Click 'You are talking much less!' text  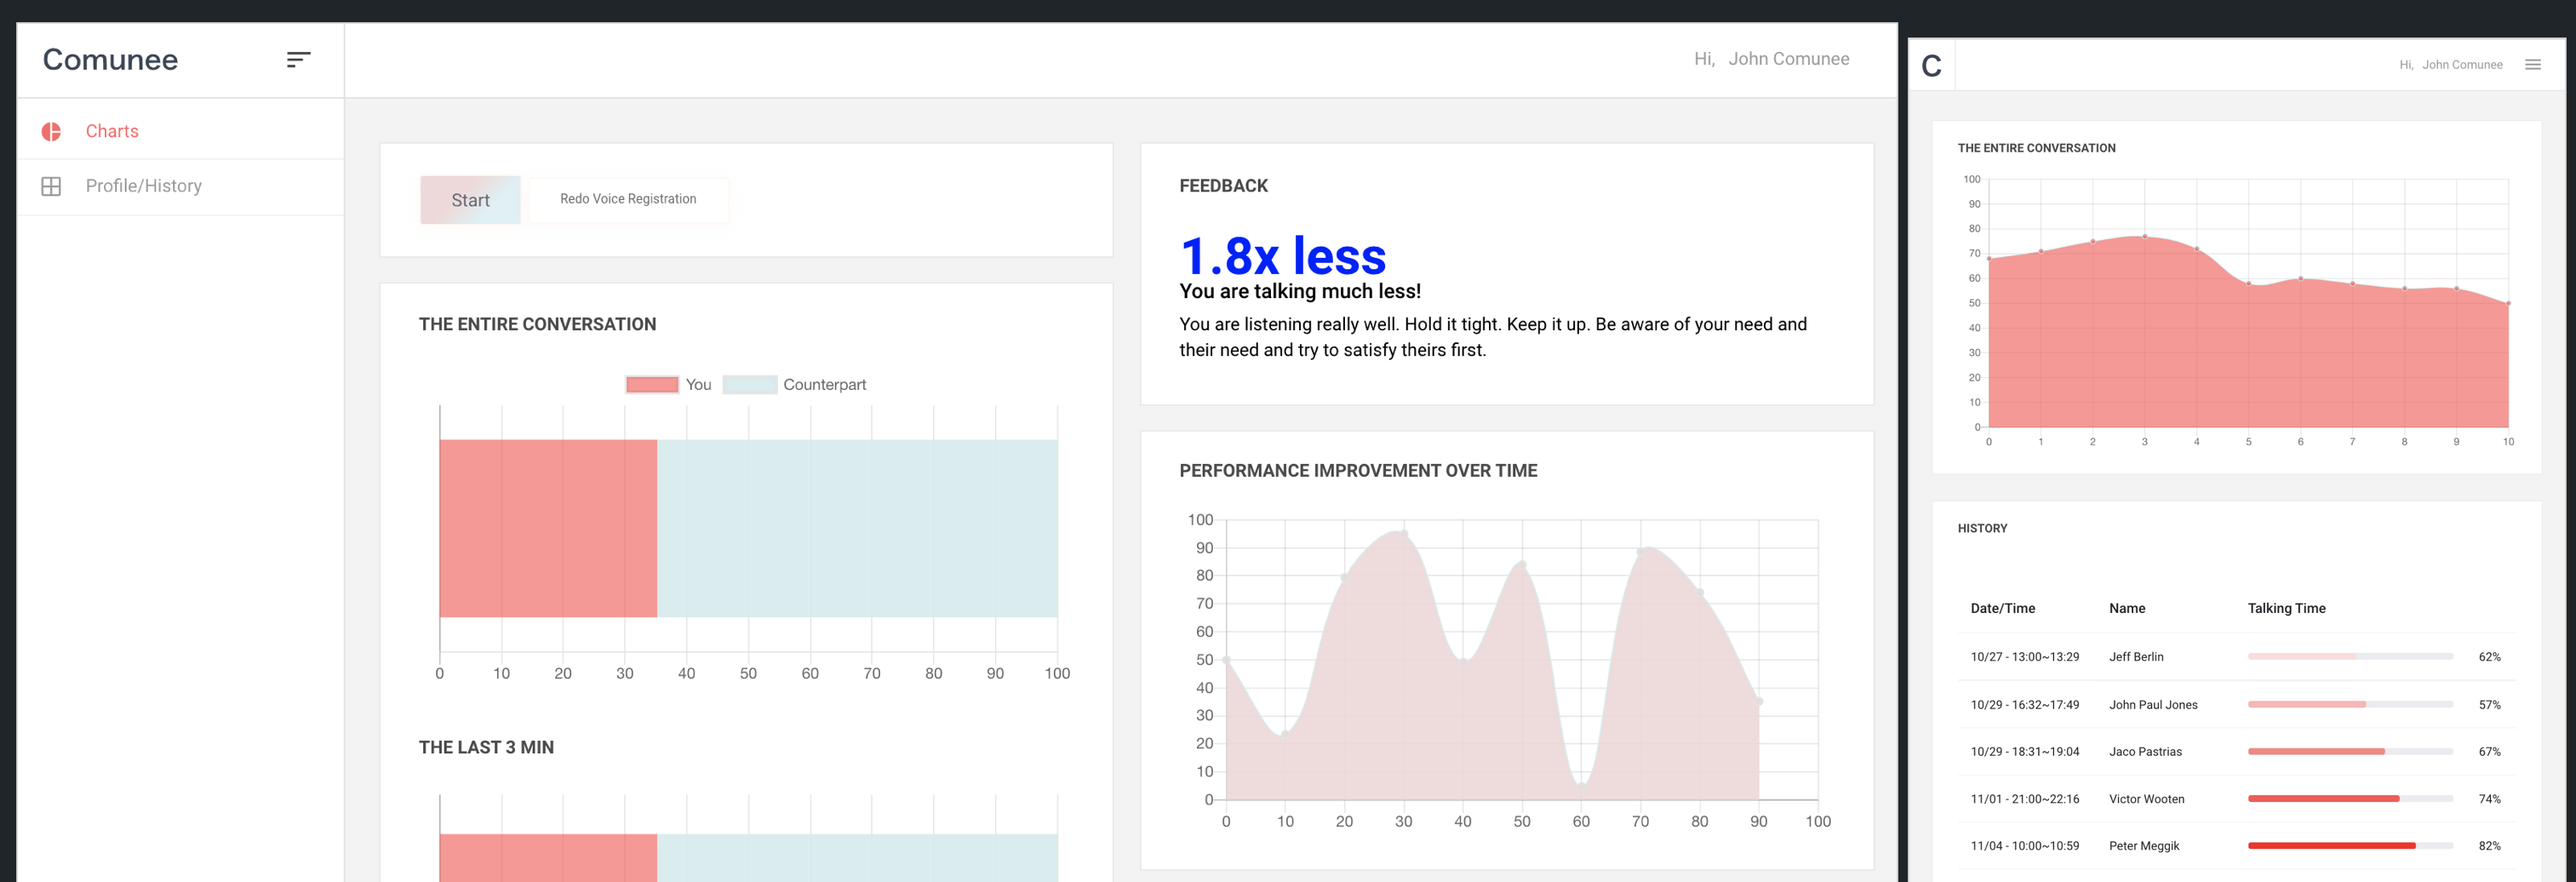pyautogui.click(x=1300, y=292)
